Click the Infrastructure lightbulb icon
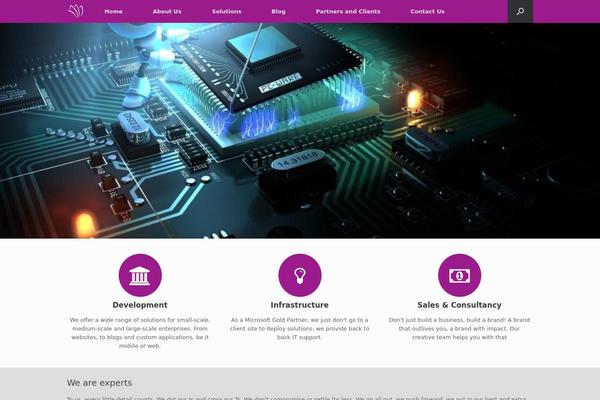600x400 pixels. [300, 275]
